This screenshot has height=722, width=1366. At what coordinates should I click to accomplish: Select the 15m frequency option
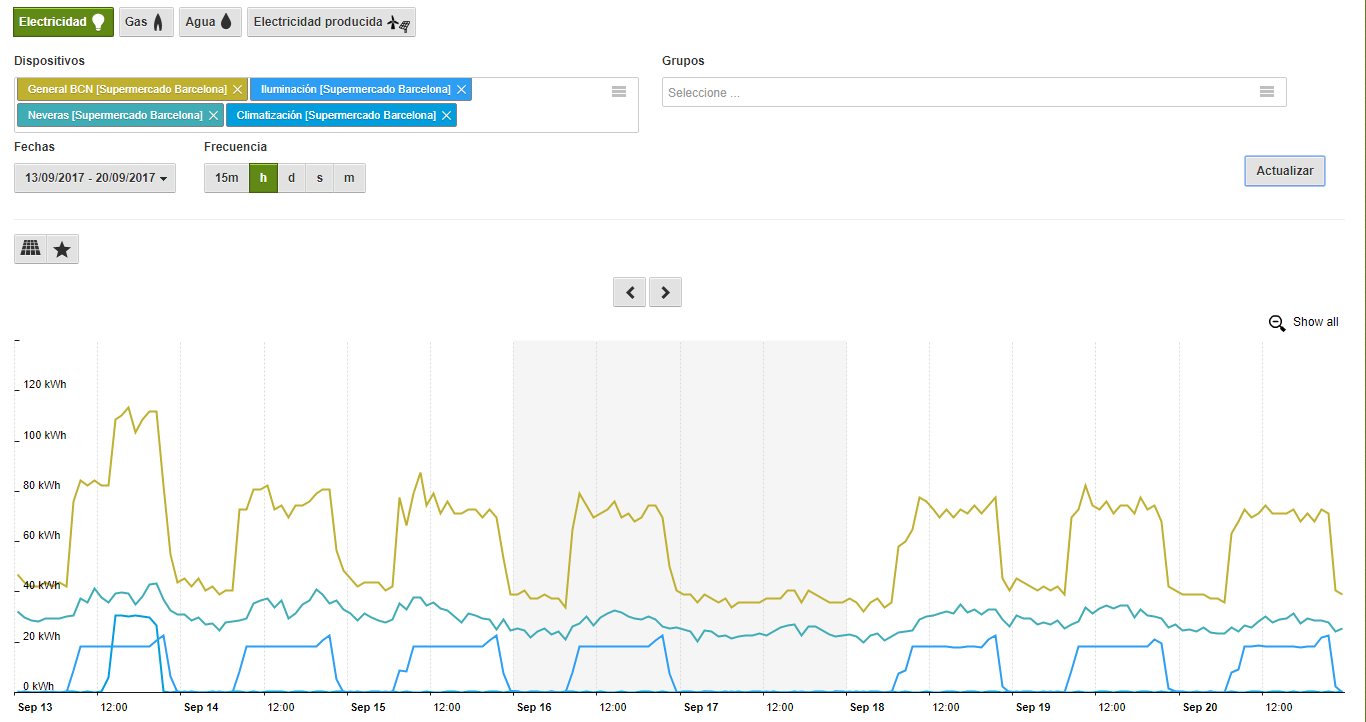point(227,178)
